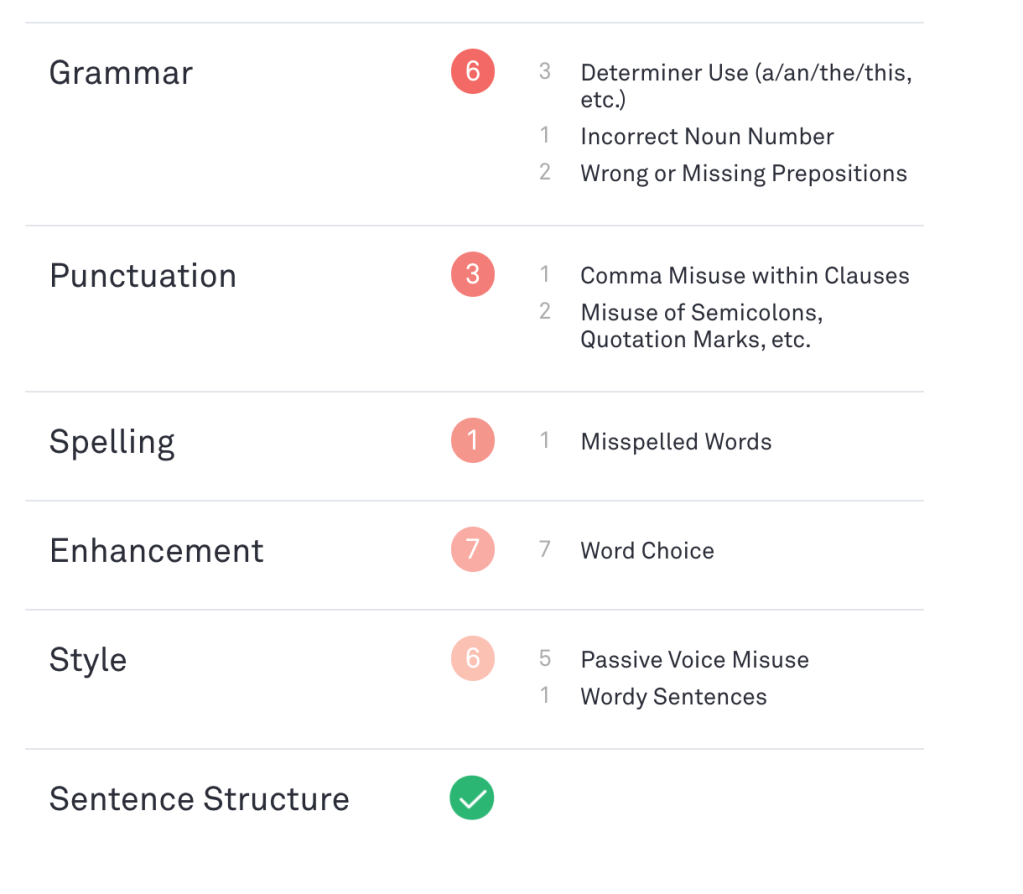The image size is (1023, 894).
Task: Open the Grammar category heading
Action: pyautogui.click(x=121, y=73)
